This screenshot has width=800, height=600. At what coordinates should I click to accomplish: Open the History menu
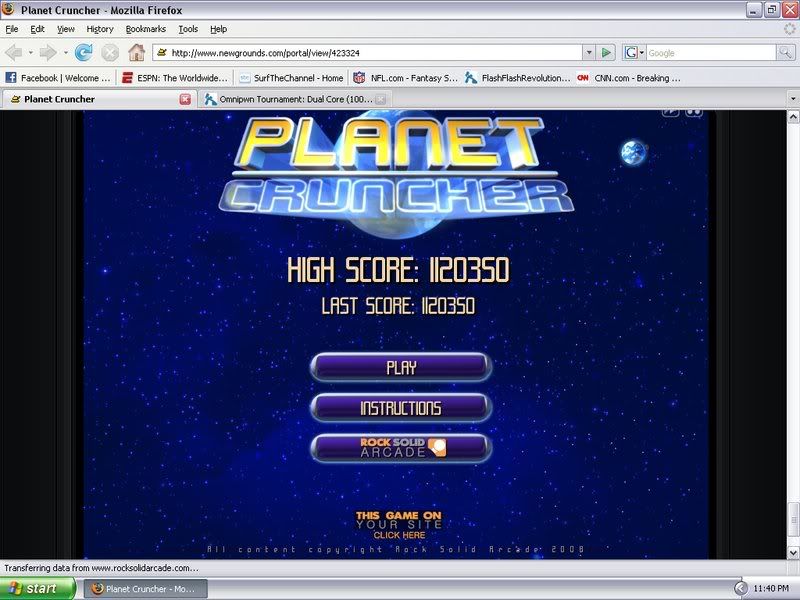100,29
